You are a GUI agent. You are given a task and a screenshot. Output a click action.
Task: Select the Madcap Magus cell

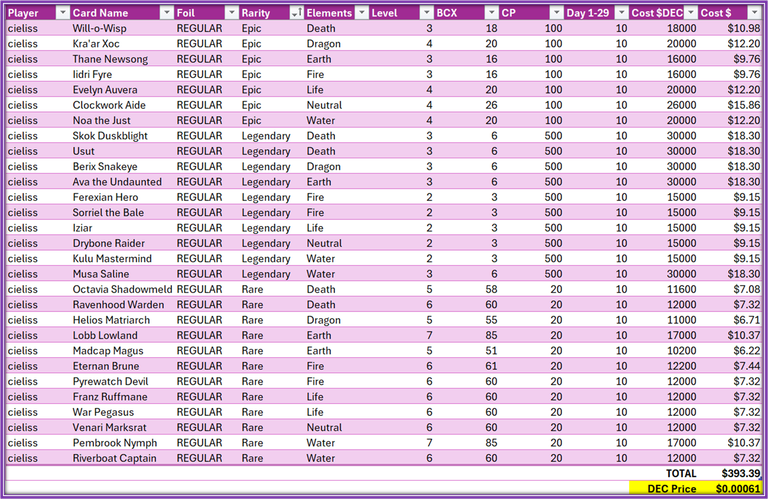[x=122, y=351]
